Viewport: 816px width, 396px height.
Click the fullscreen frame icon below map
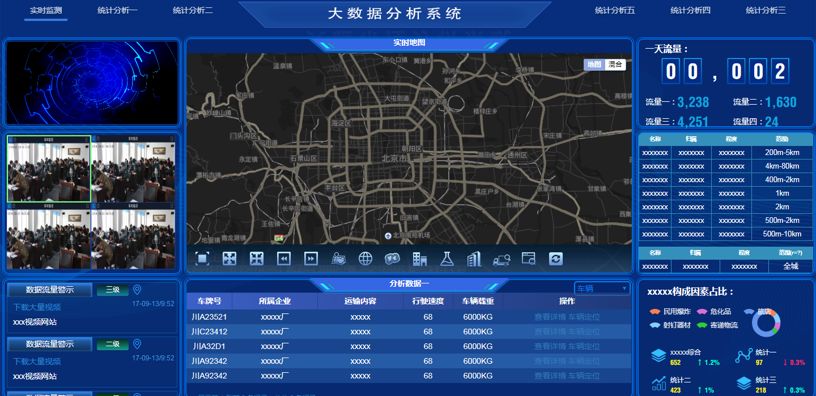tap(202, 259)
